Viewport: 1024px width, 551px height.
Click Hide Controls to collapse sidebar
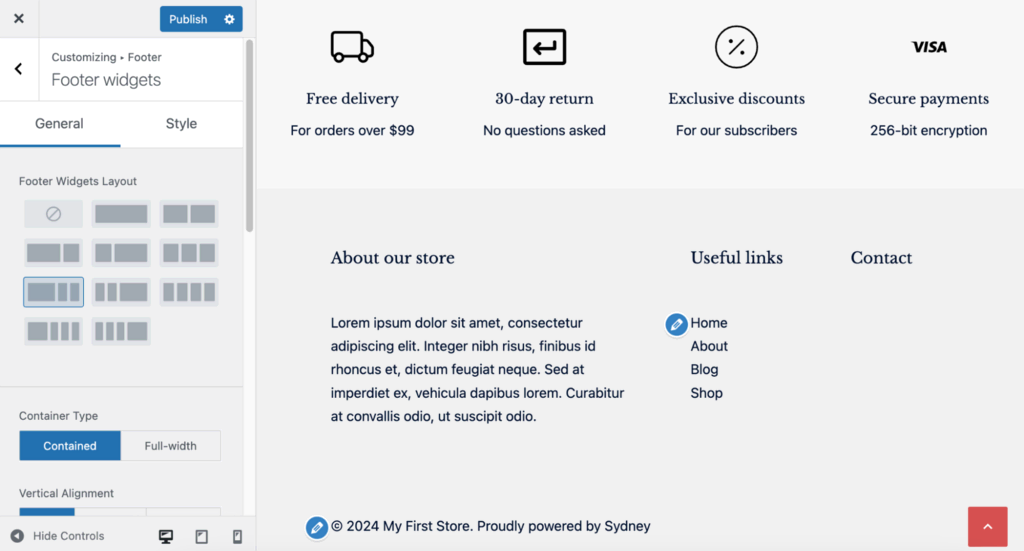pos(58,536)
